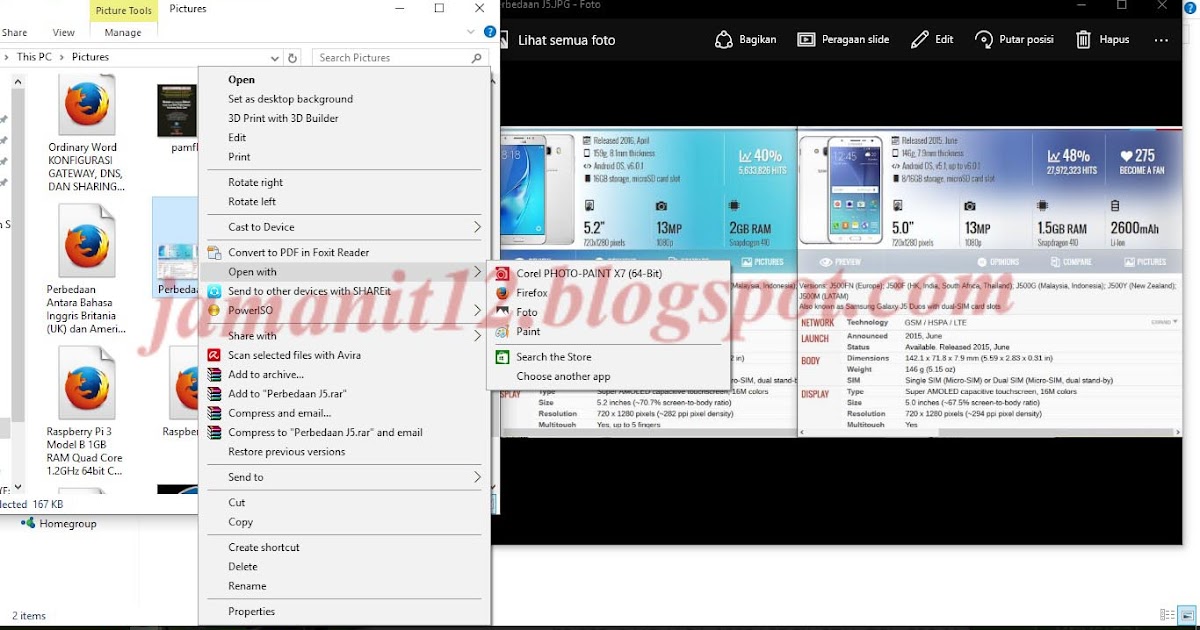Expand Cast to Device submenu

[344, 227]
